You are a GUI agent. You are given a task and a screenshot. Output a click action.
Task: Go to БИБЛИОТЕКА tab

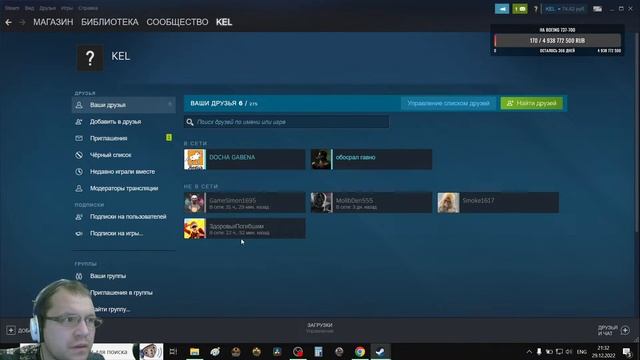coord(110,22)
